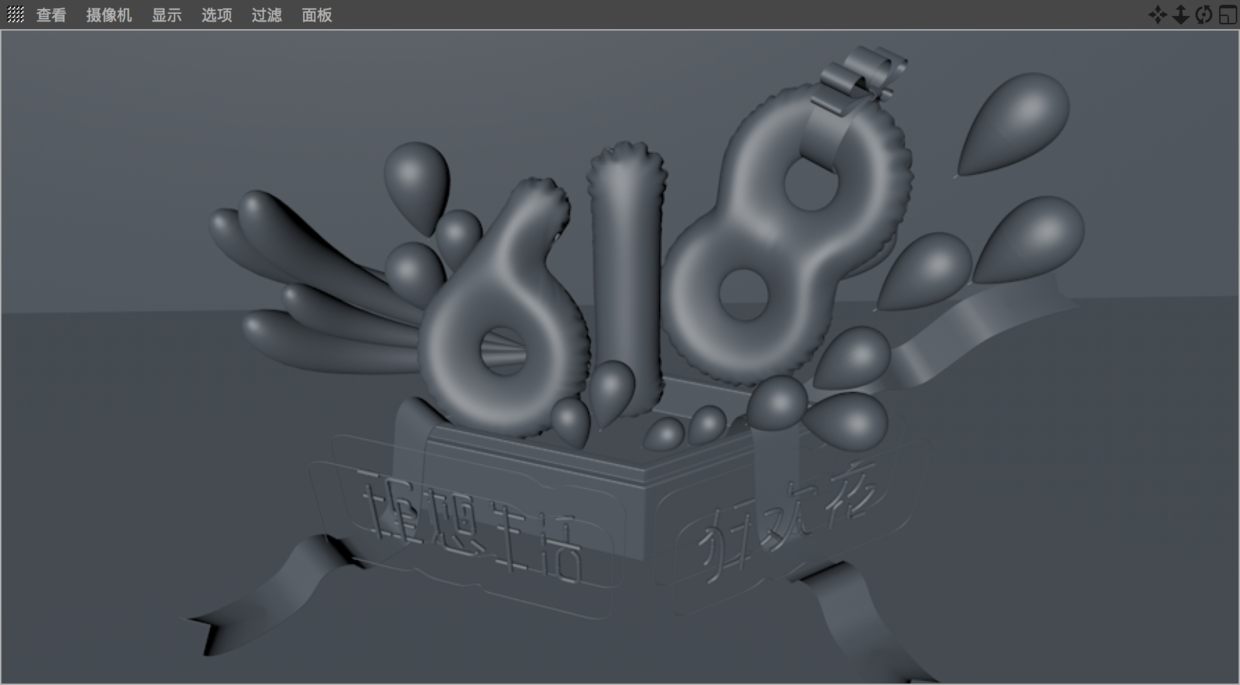Click the dotted grip icon beside 查看
Image resolution: width=1240 pixels, height=685 pixels.
(x=16, y=15)
